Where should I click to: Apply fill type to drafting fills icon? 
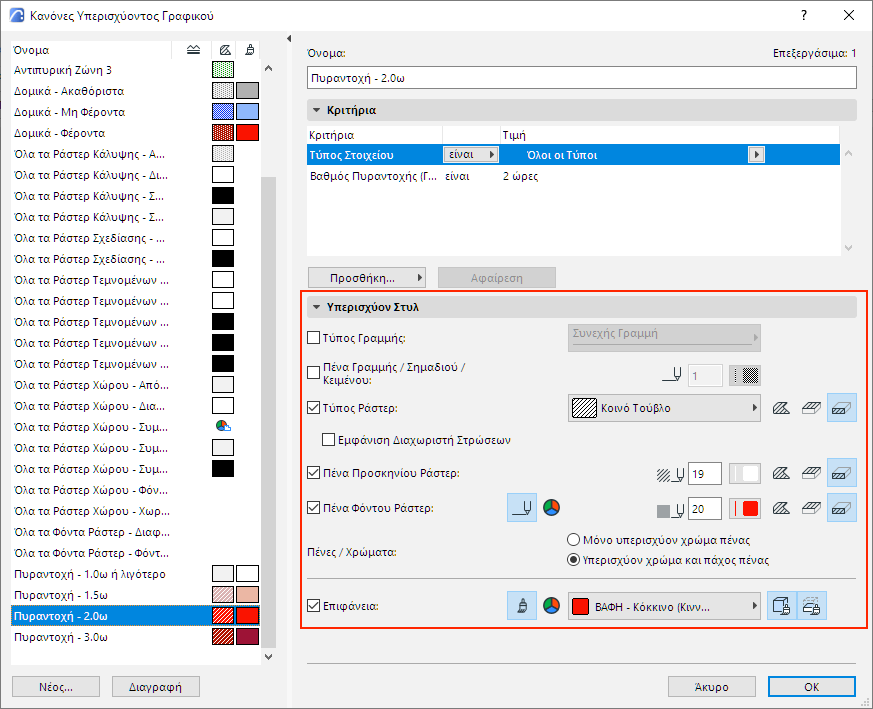(x=781, y=408)
